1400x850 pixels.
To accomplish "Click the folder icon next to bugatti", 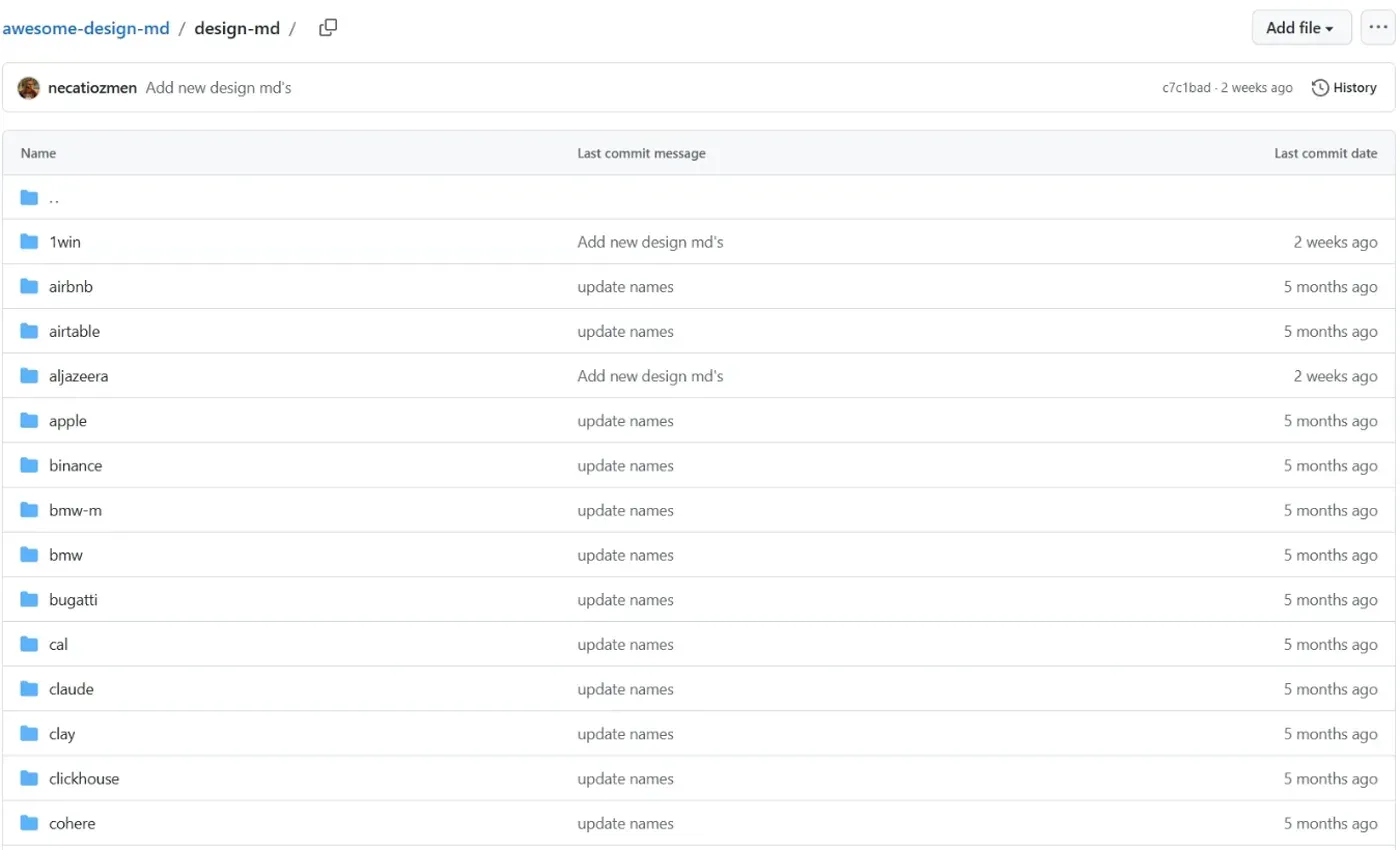I will 29,600.
